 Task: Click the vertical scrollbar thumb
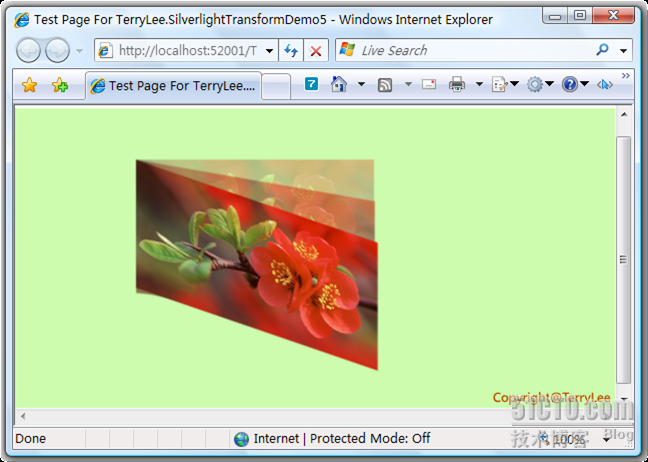[x=624, y=260]
